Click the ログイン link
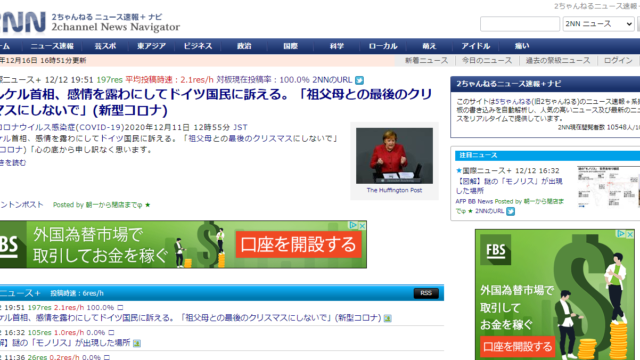640x360 pixels. tap(618, 60)
